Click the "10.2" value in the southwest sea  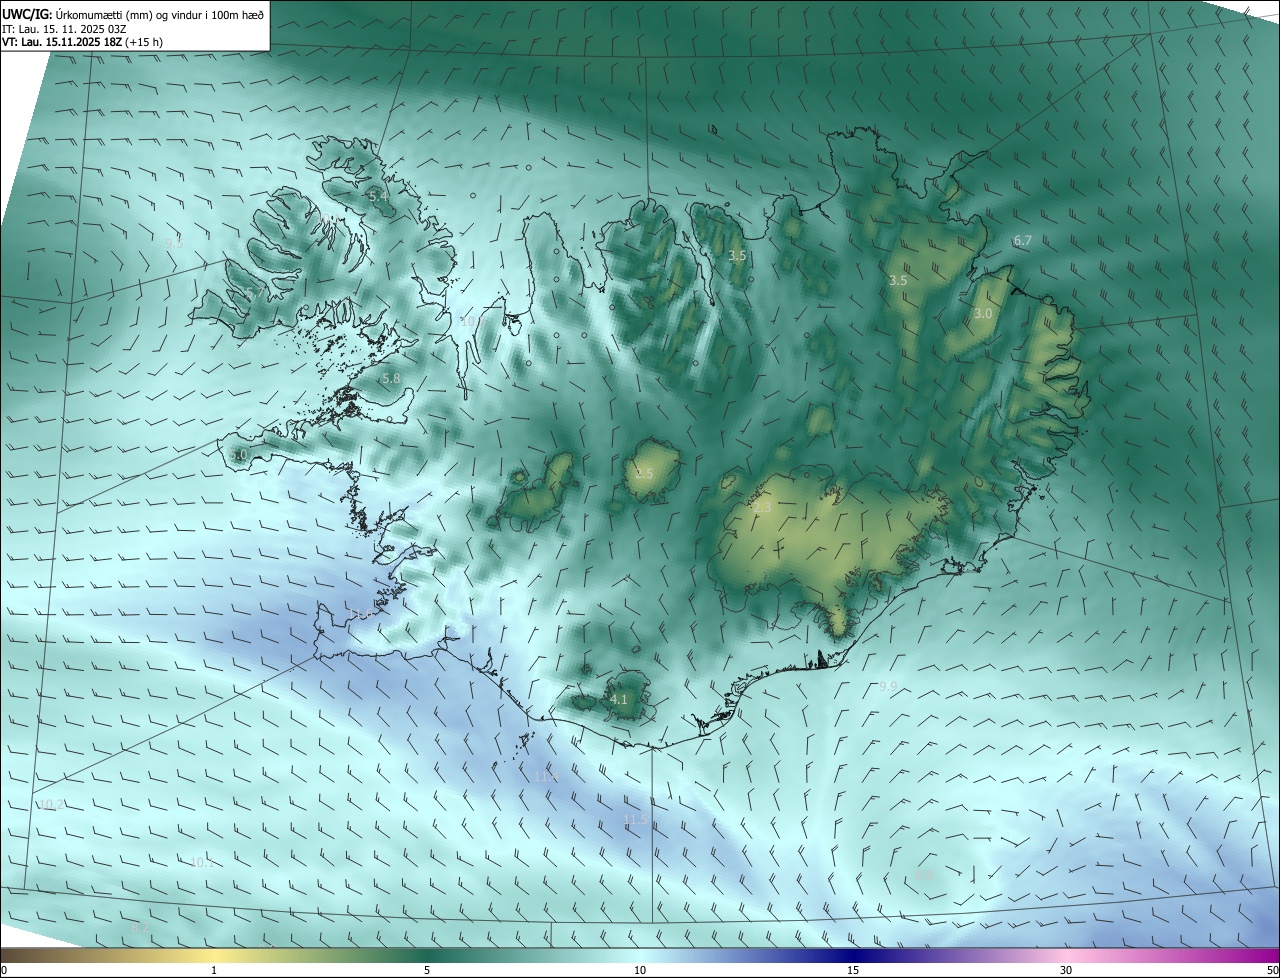[x=52, y=805]
